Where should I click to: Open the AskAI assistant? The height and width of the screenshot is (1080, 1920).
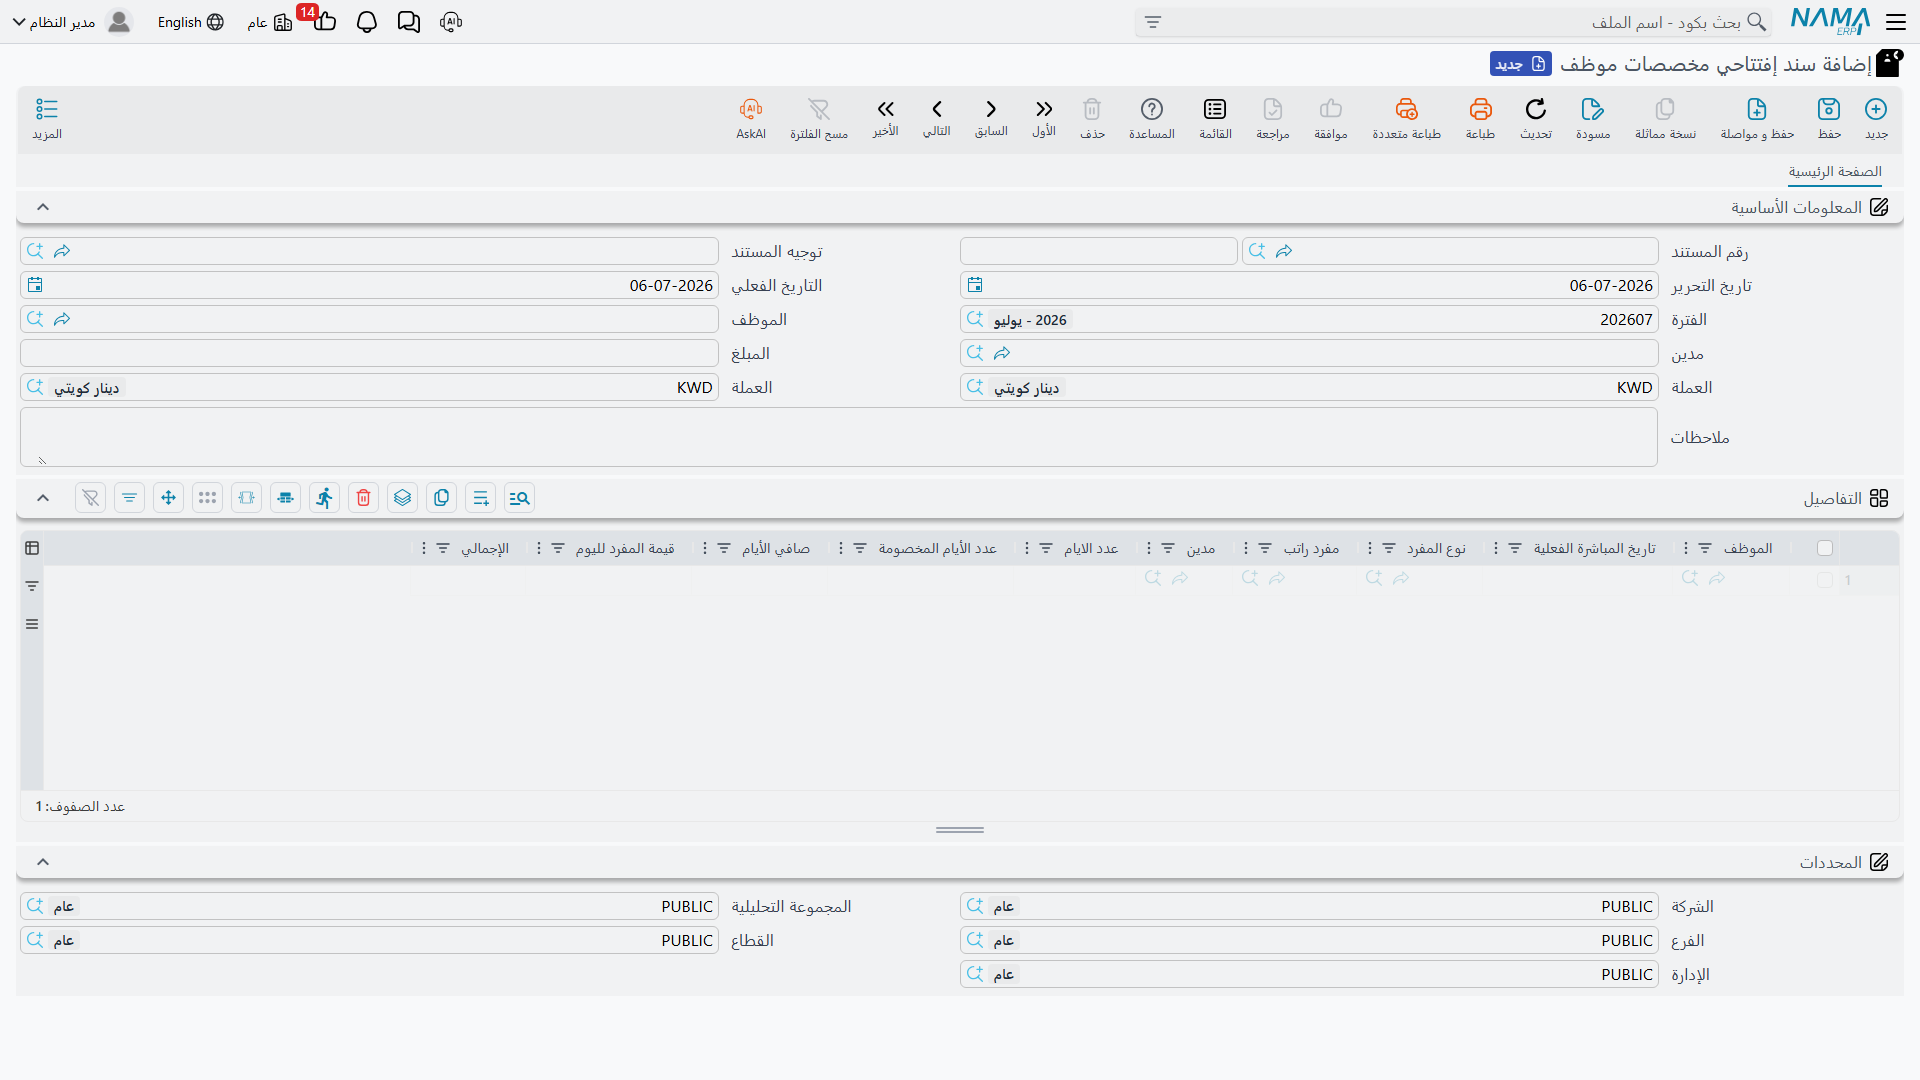(x=751, y=118)
